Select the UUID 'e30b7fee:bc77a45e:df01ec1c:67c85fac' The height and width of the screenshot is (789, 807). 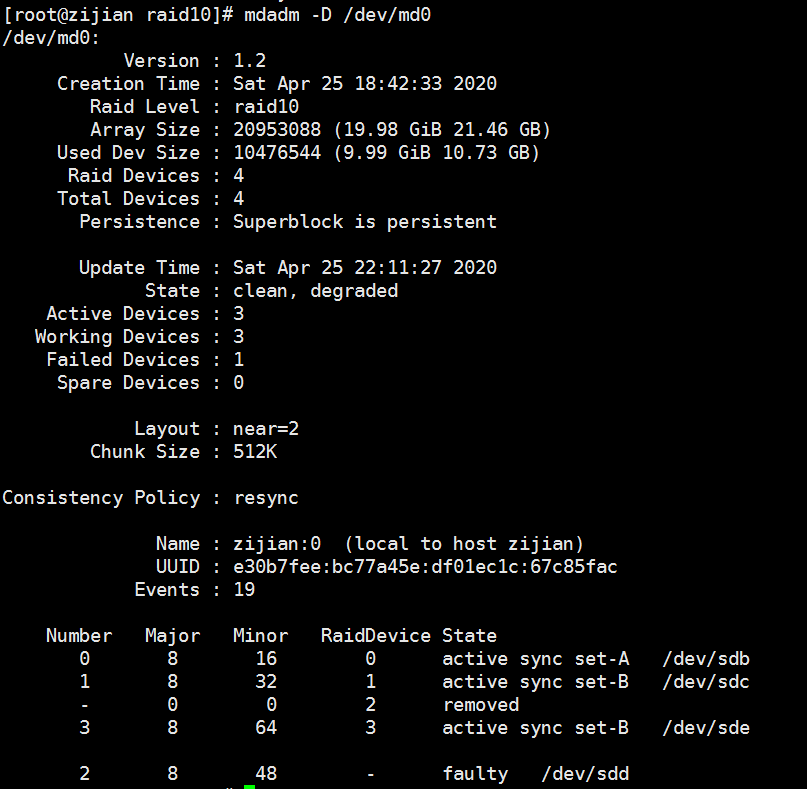(x=425, y=567)
